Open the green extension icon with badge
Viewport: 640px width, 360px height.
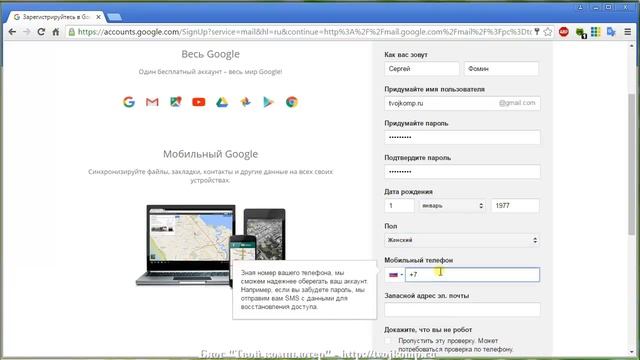580,32
